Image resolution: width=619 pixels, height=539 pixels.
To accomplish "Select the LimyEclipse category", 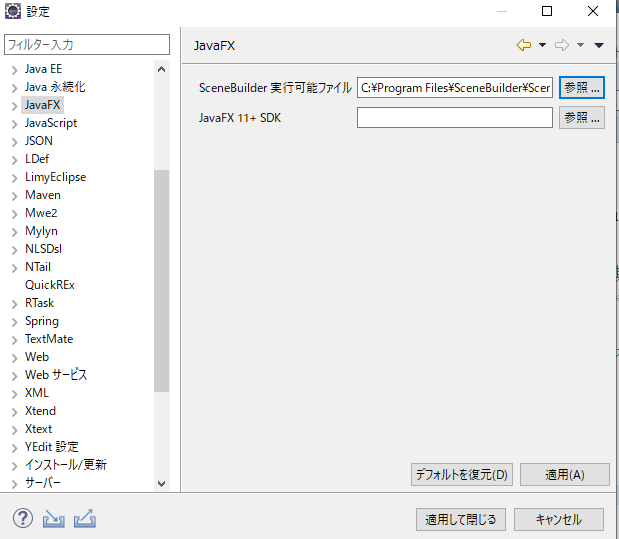I will pyautogui.click(x=55, y=177).
